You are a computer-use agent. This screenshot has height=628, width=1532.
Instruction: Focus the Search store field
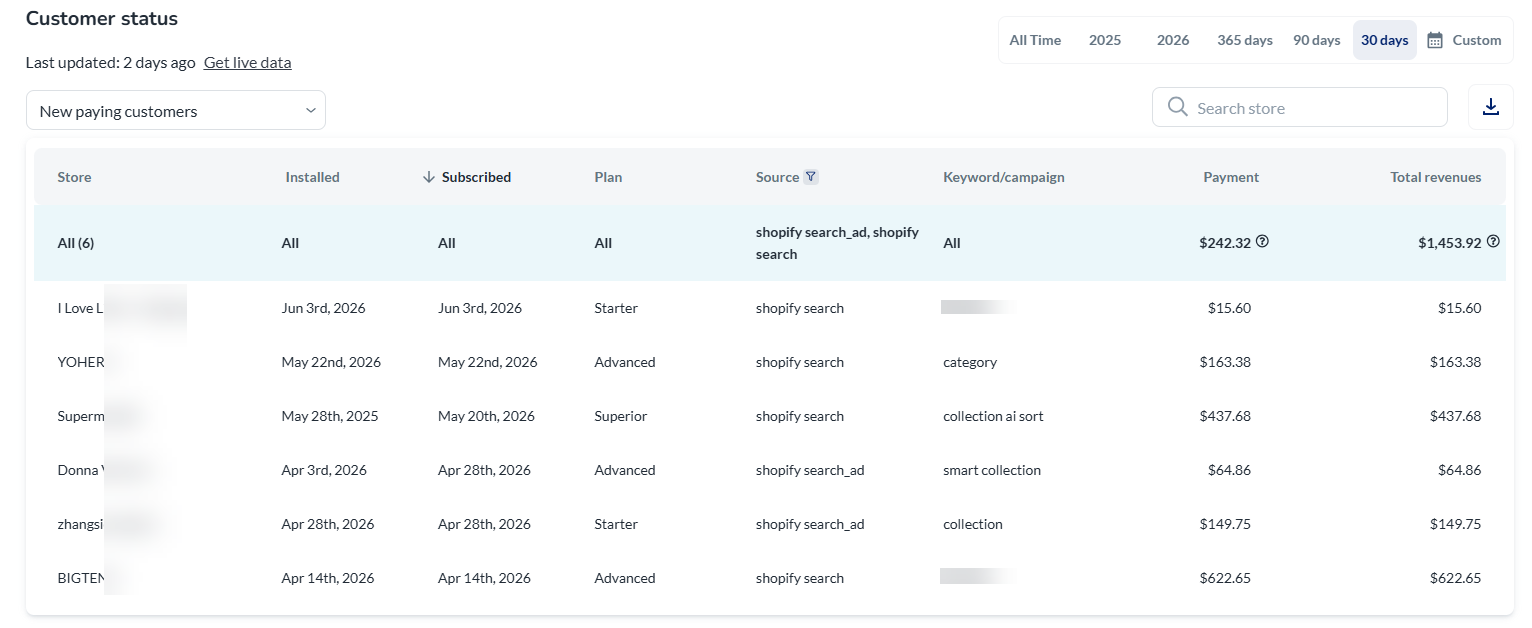(1300, 107)
